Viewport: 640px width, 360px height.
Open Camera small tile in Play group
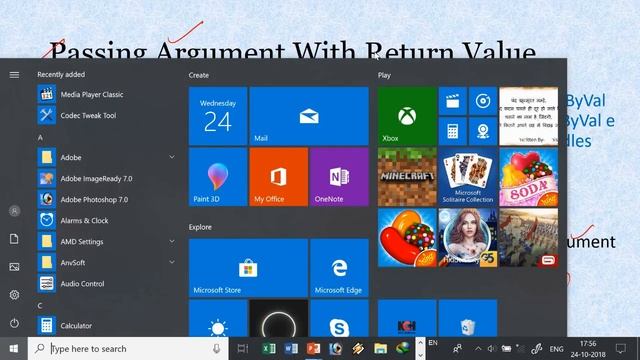[x=483, y=131]
